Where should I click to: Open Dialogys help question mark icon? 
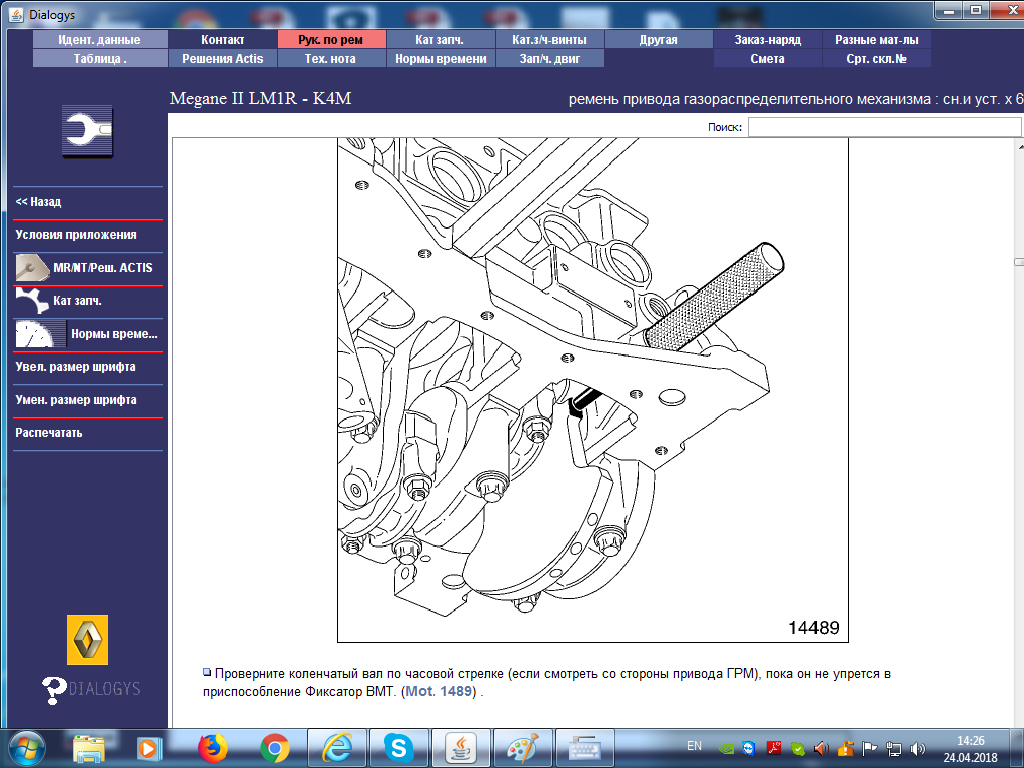tap(54, 690)
